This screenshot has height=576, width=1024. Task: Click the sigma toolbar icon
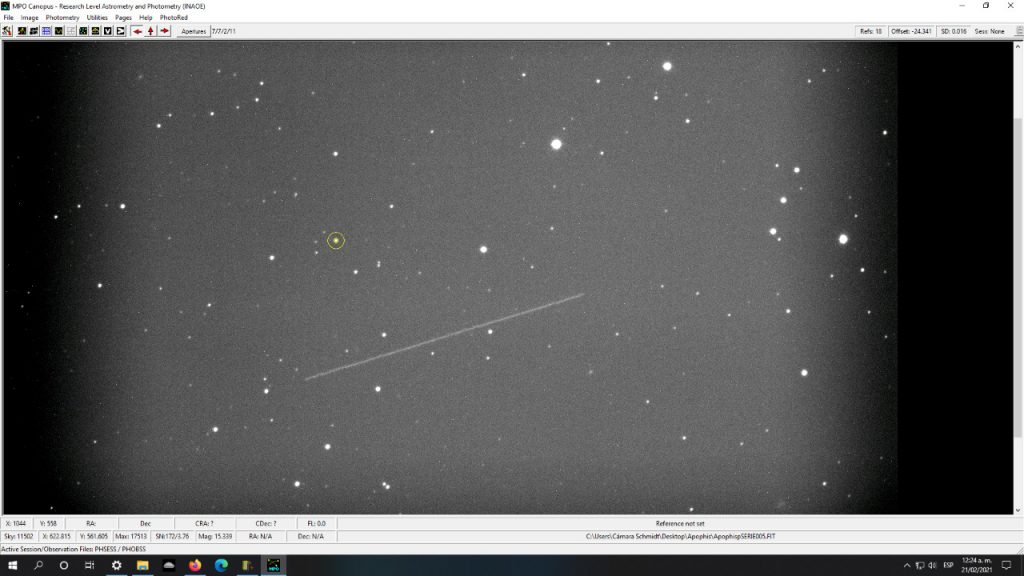tap(120, 31)
